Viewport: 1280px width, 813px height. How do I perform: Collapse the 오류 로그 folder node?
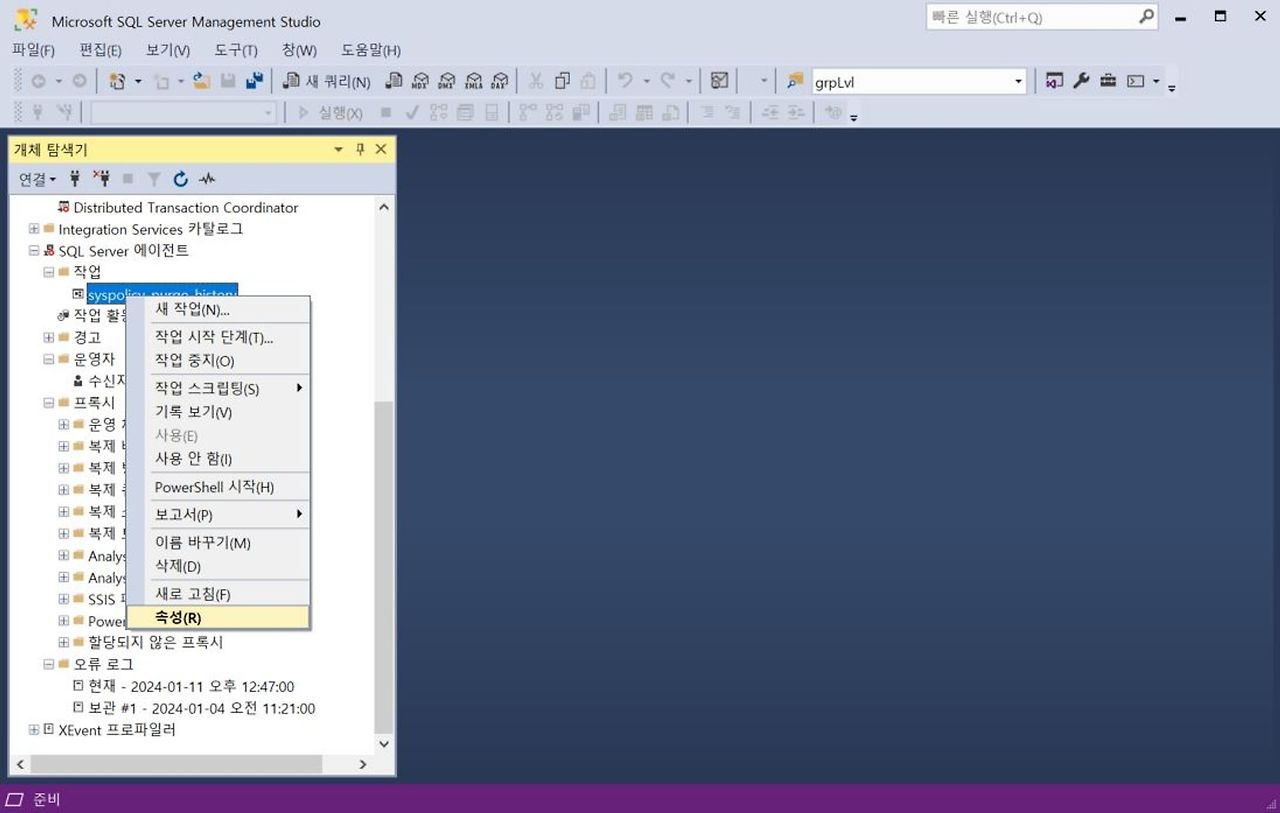48,664
